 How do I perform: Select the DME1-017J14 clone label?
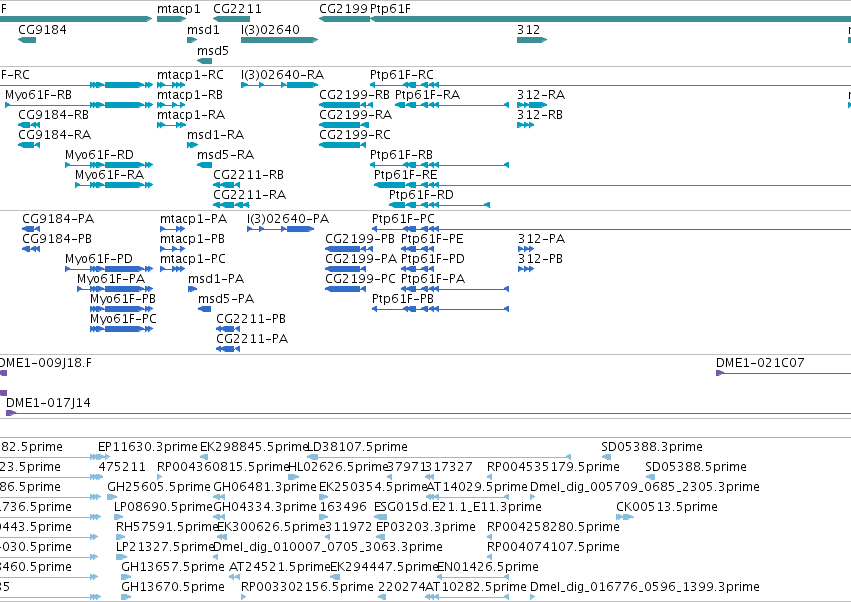click(48, 403)
